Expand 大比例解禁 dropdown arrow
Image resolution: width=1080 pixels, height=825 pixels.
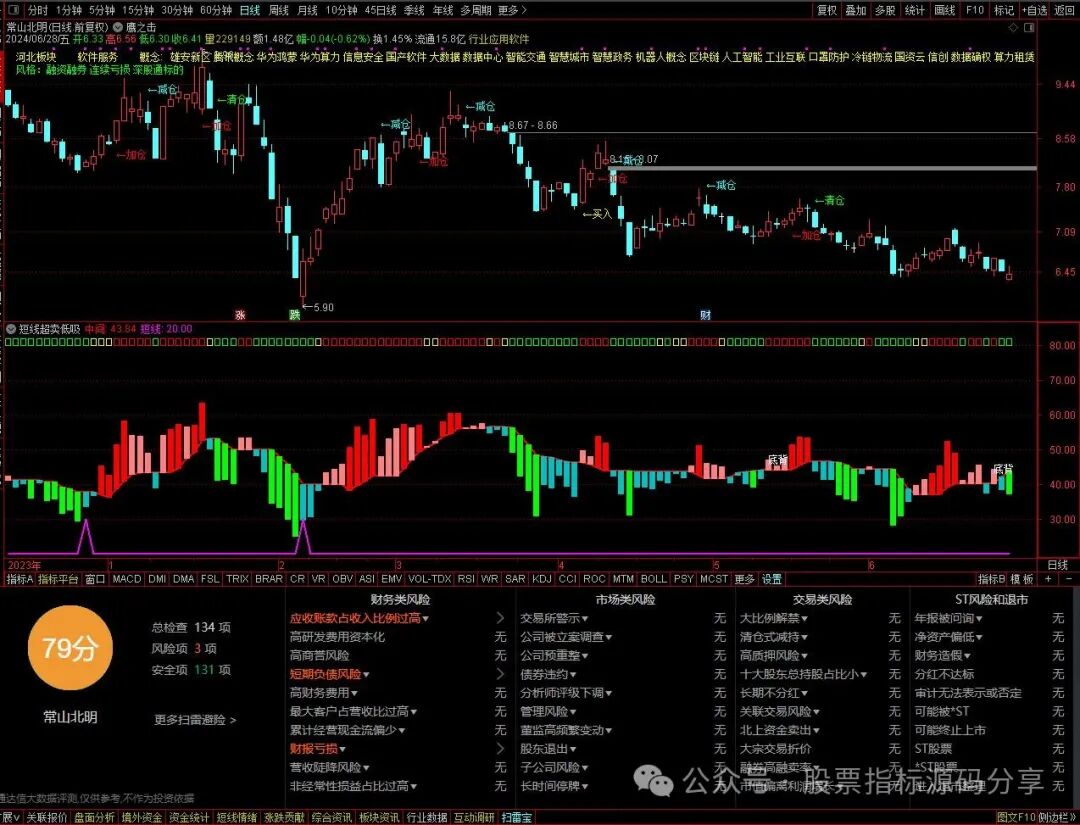coord(804,619)
